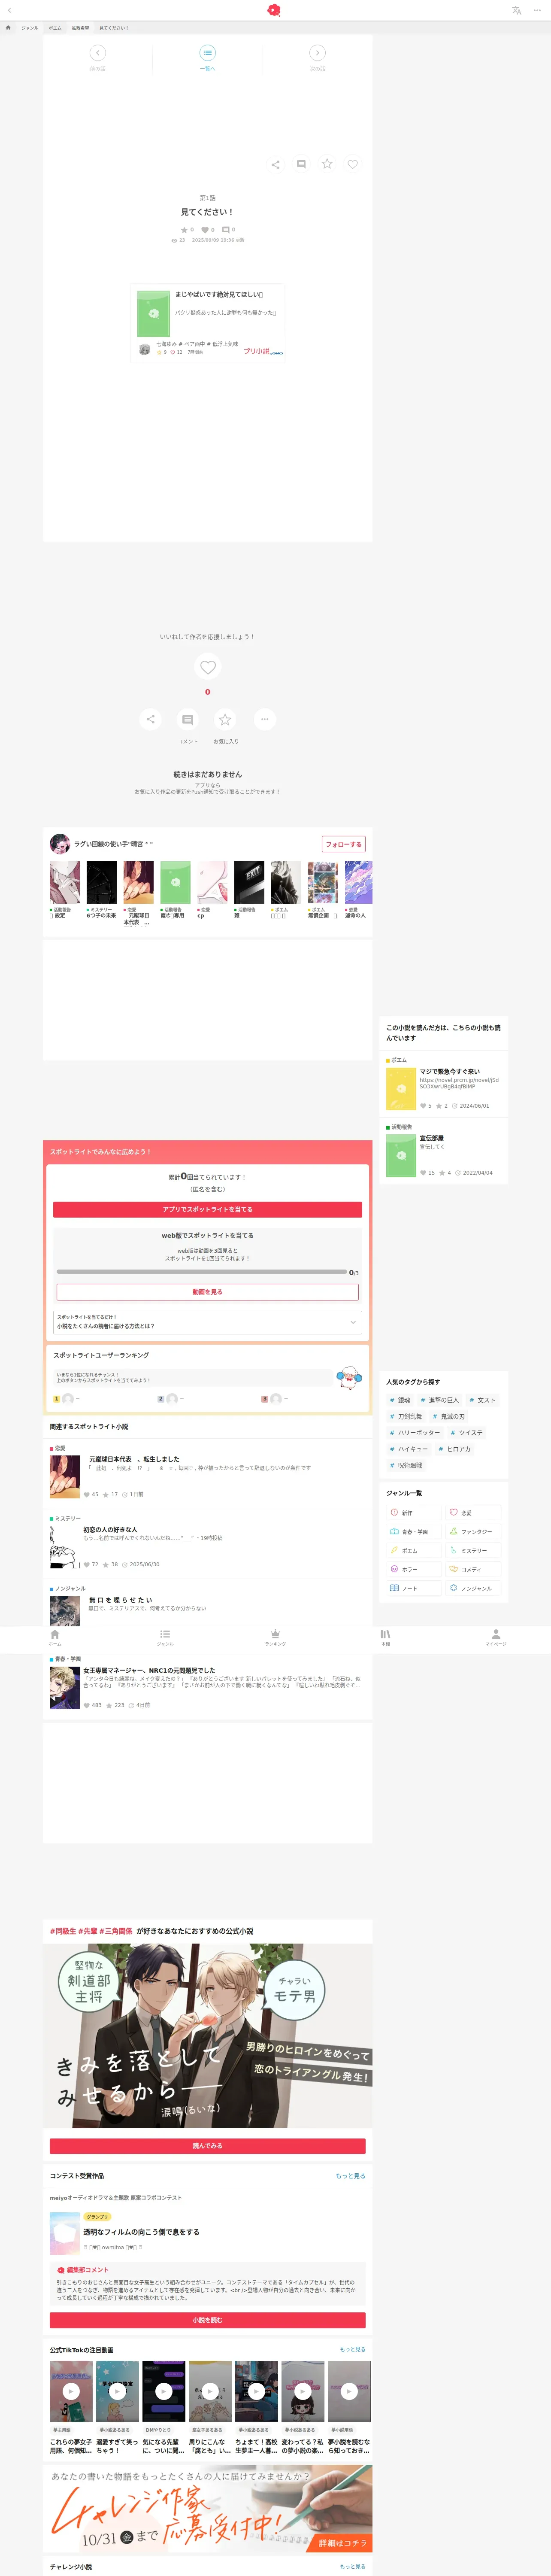Select the ヒロアカ tag

(x=455, y=1449)
